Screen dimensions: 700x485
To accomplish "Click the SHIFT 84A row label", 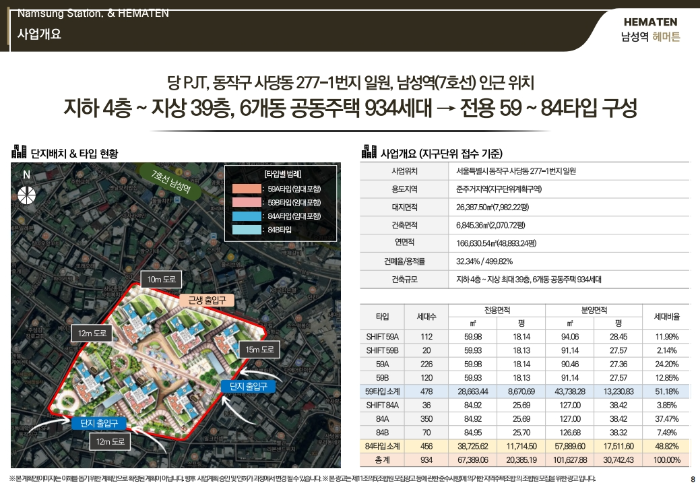I will click(382, 405).
